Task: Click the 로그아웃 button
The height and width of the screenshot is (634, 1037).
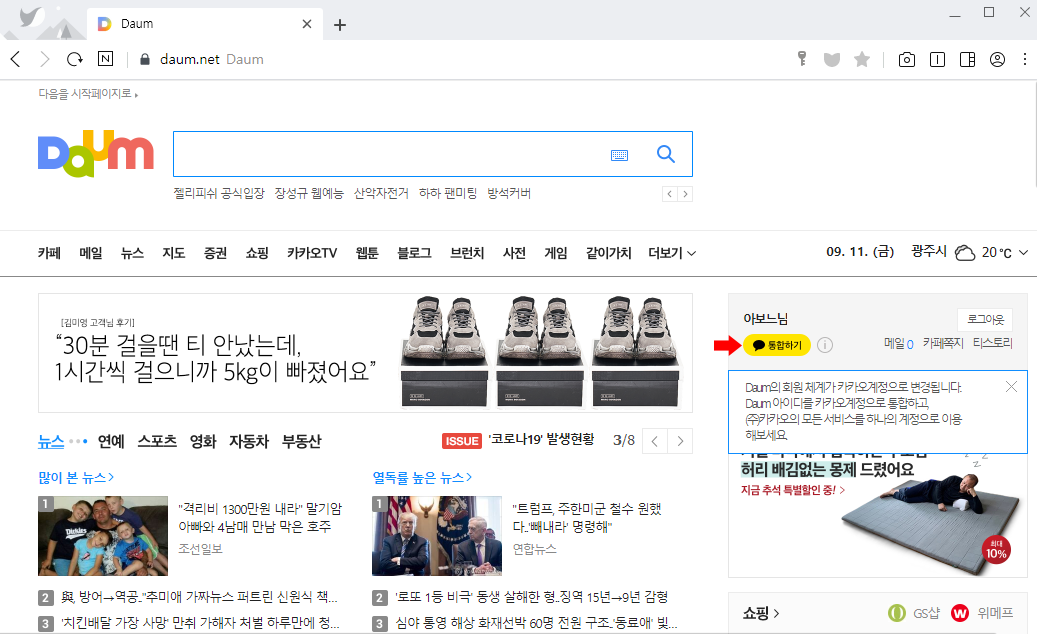Action: point(985,319)
